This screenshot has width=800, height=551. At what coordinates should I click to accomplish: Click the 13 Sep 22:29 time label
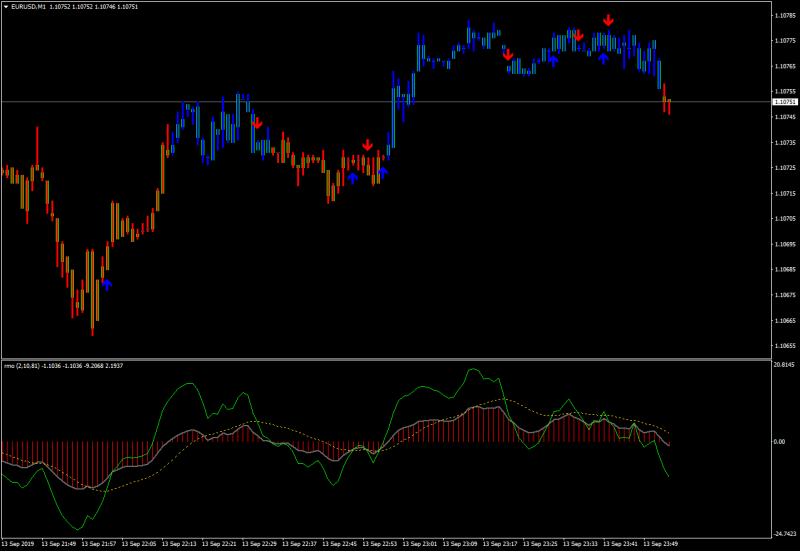pyautogui.click(x=259, y=544)
